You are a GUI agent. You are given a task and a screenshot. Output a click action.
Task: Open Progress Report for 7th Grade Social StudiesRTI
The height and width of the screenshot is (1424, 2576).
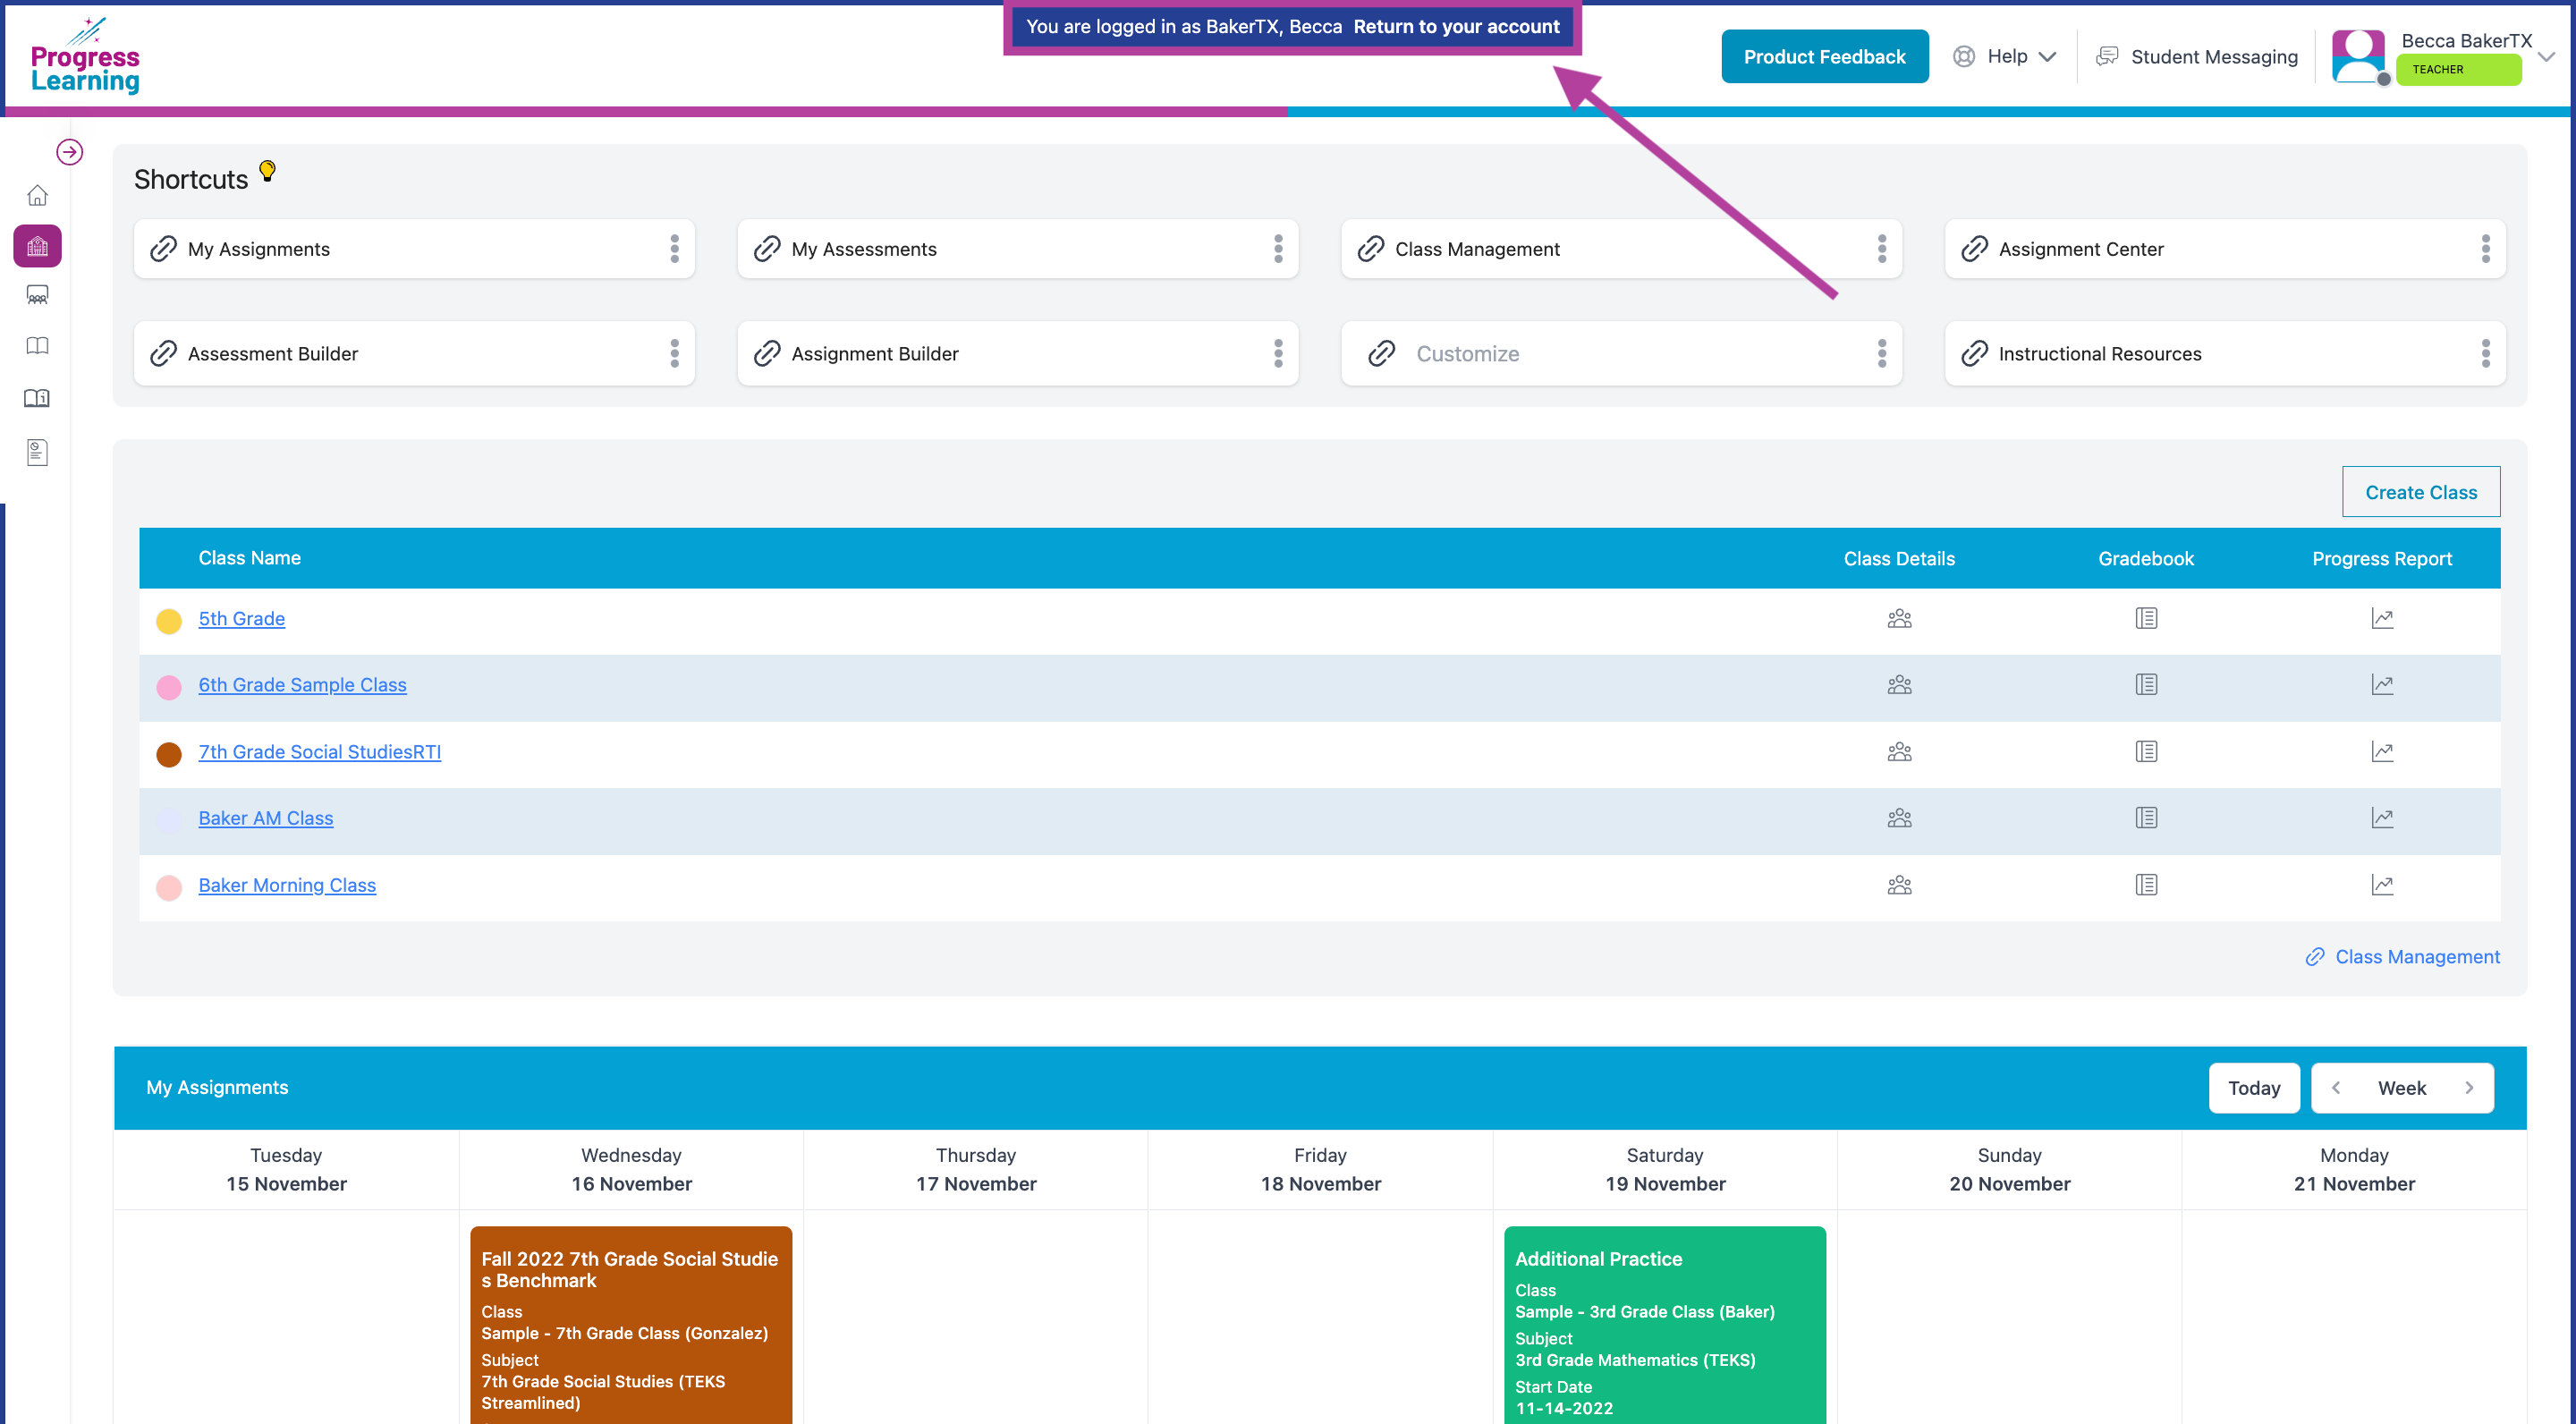pos(2382,752)
